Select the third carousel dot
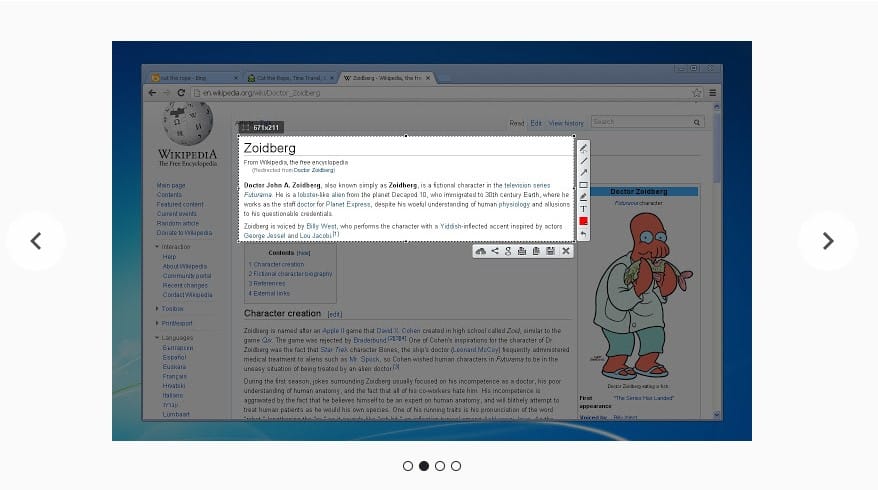878x490 pixels. (x=440, y=466)
